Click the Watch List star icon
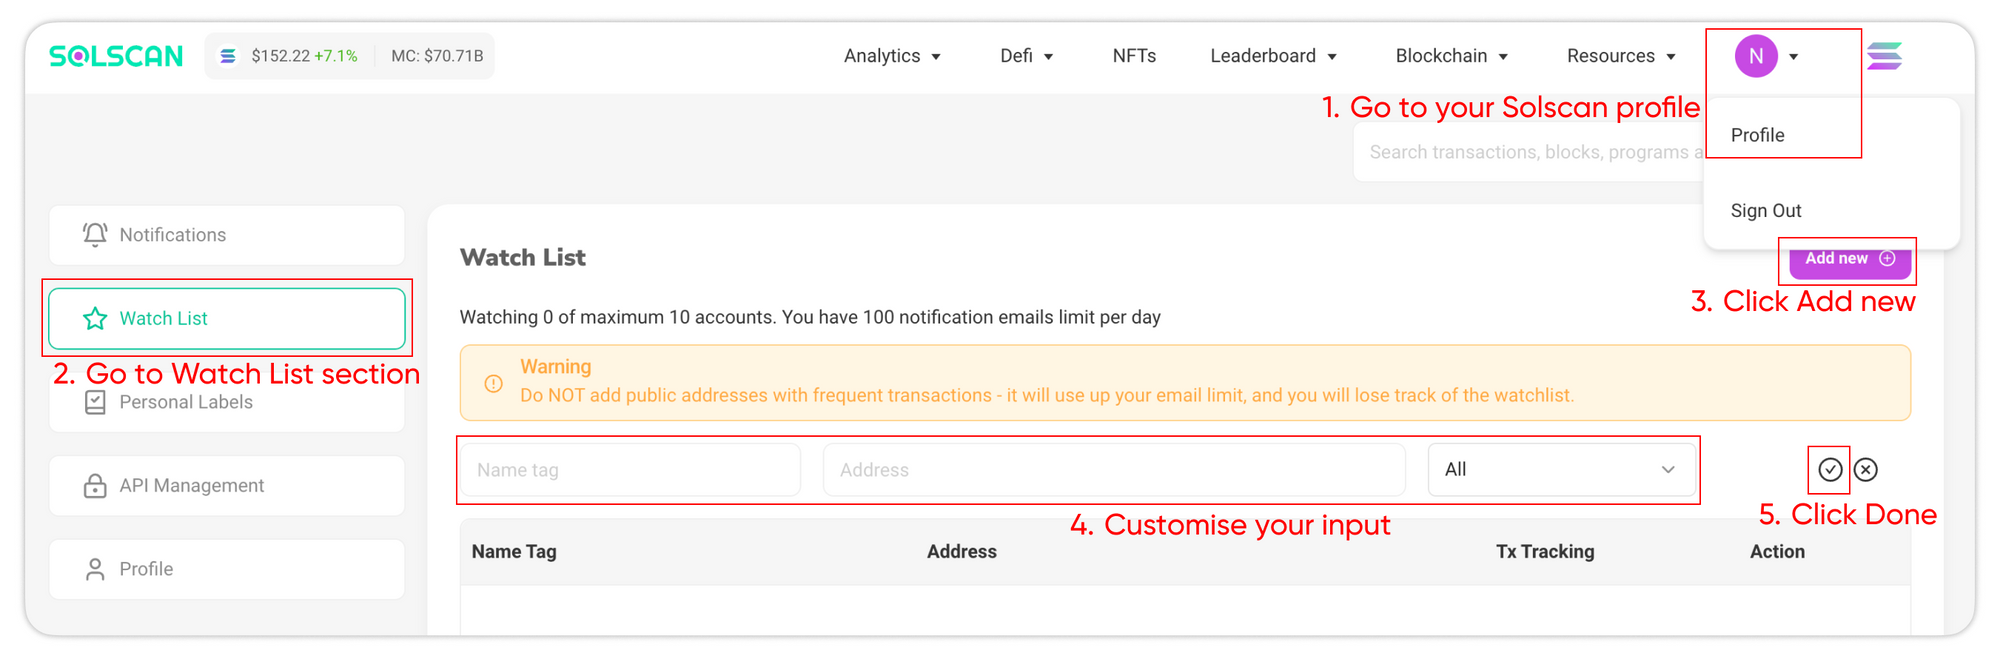Screen dimensions: 2000x659 [95, 318]
